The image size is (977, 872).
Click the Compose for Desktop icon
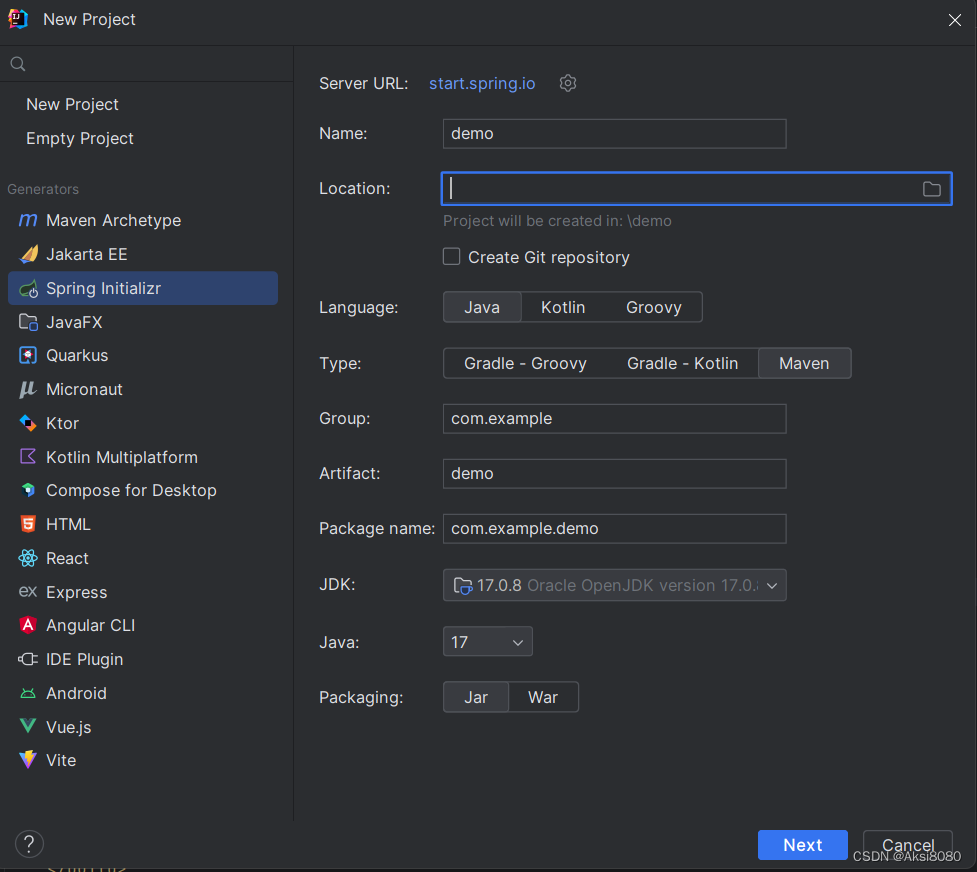[x=28, y=491]
